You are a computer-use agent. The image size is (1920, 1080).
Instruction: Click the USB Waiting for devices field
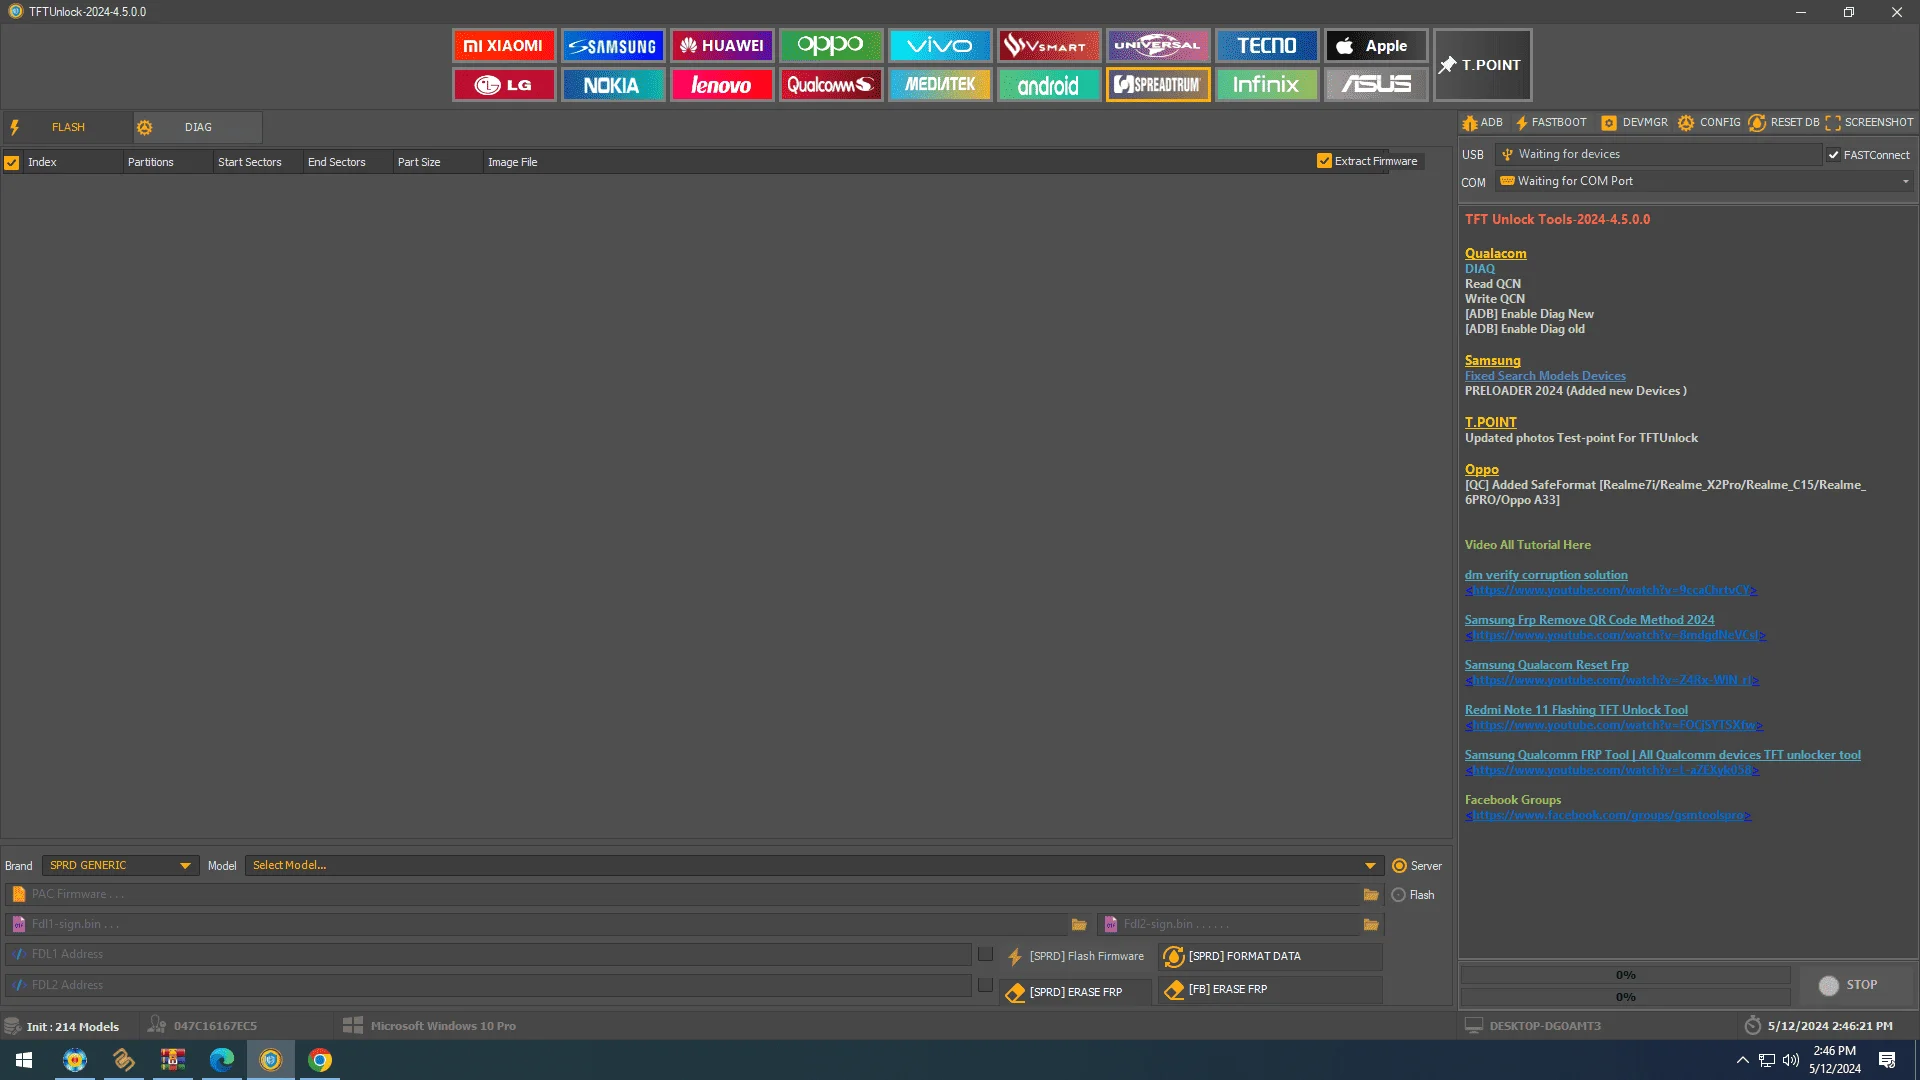click(x=1658, y=154)
